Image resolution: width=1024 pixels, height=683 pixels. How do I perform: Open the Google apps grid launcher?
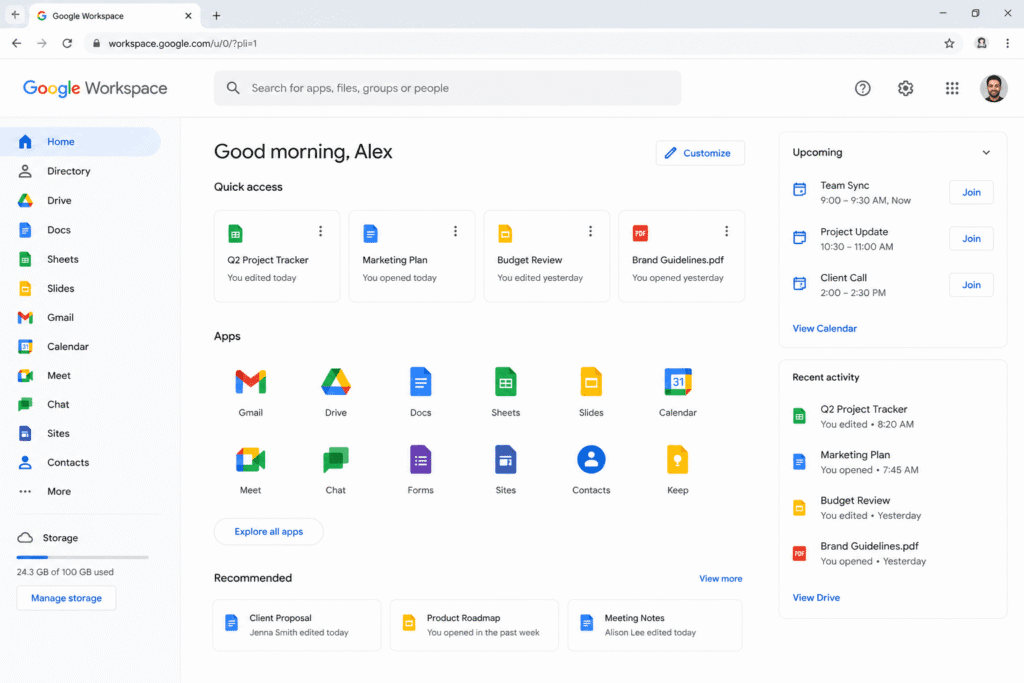point(952,88)
